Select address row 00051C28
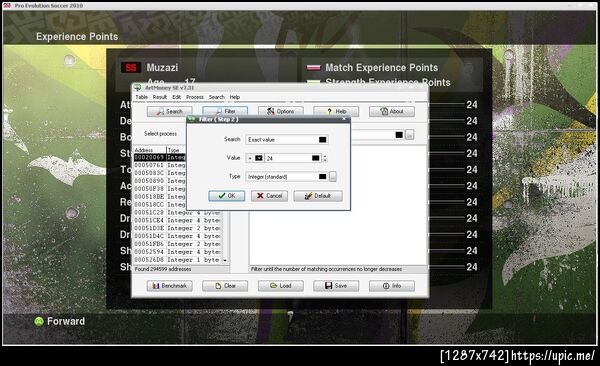Screen dimensions: 600x366 point(177,212)
